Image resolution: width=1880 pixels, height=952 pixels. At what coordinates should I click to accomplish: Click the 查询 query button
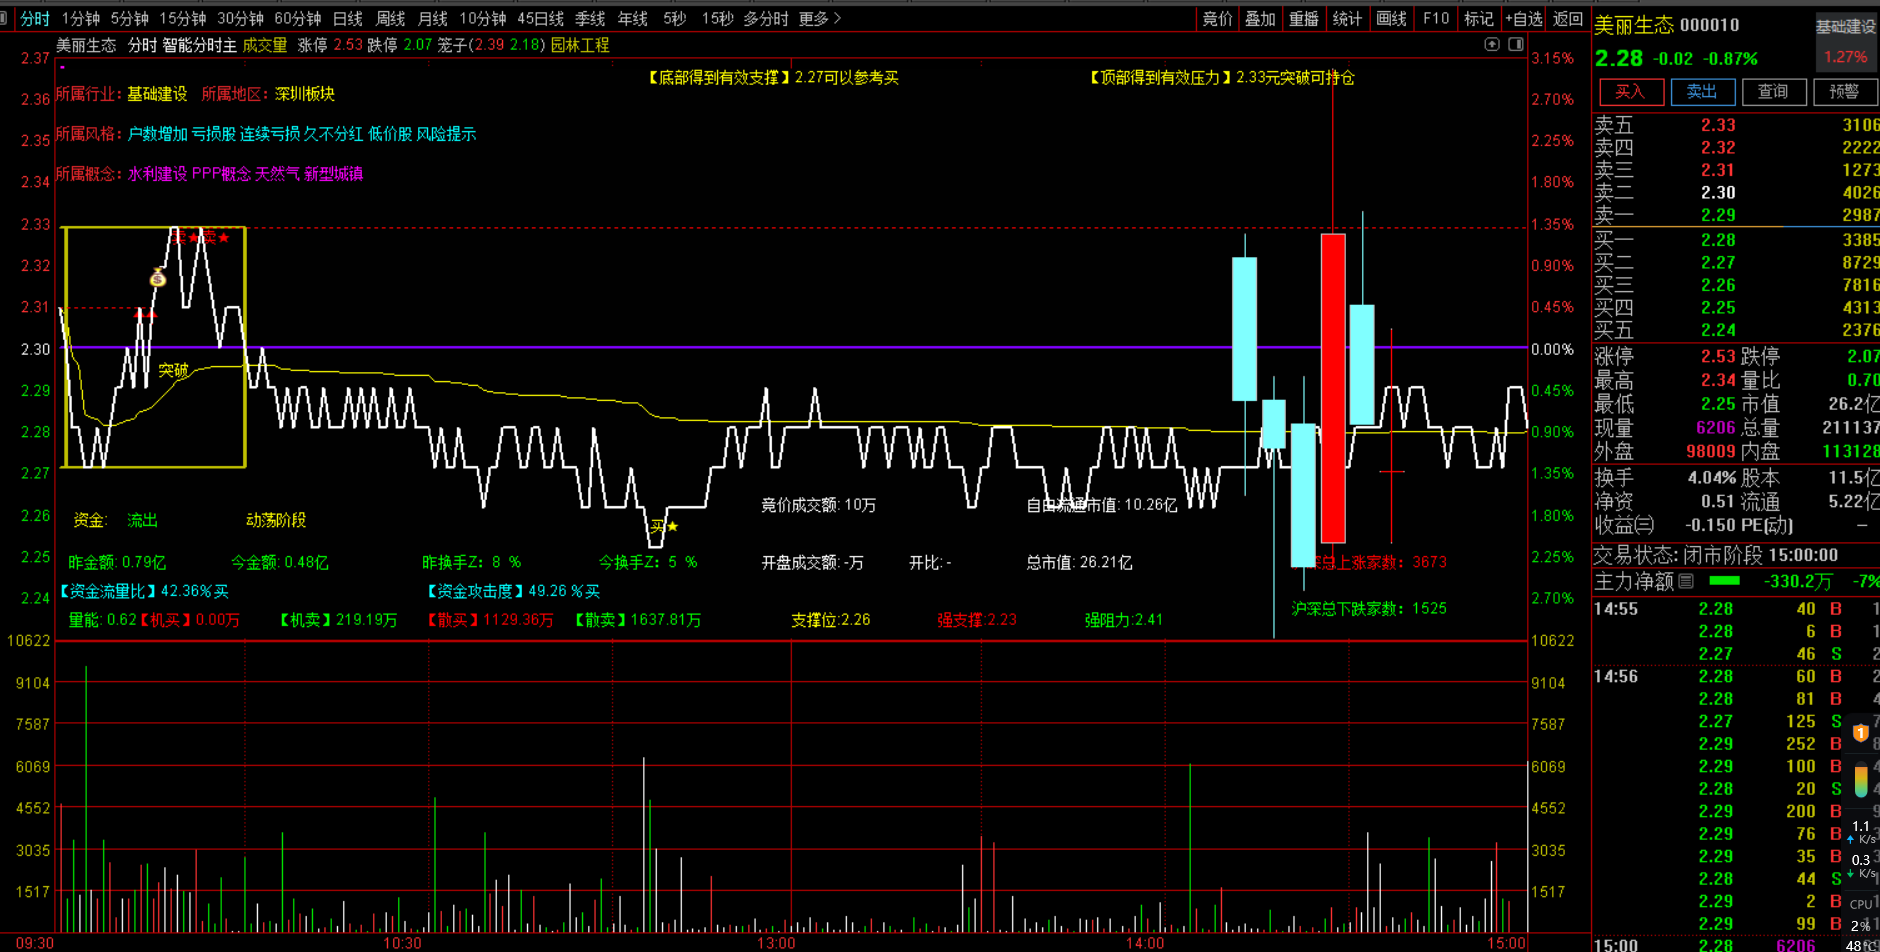[x=1773, y=92]
